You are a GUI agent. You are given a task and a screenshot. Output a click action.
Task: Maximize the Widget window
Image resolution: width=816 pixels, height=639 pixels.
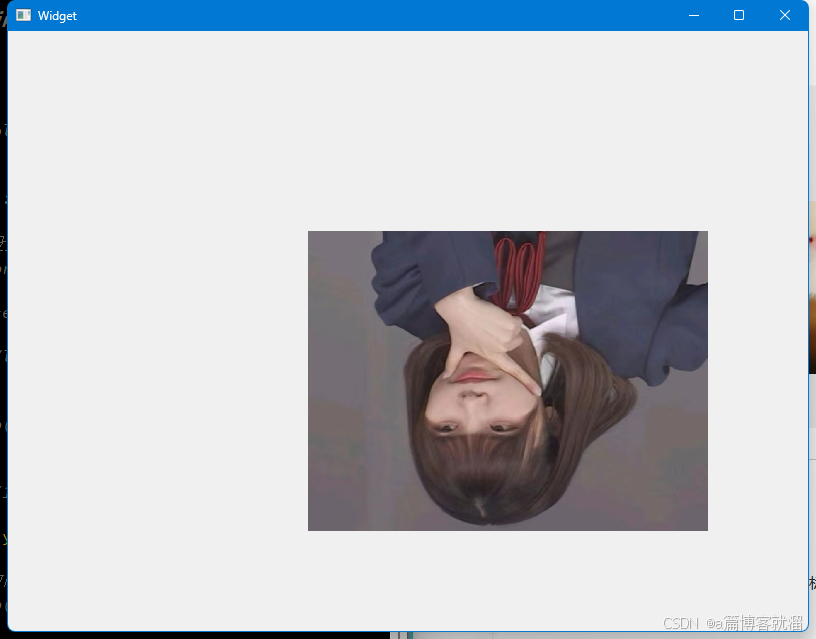738,15
